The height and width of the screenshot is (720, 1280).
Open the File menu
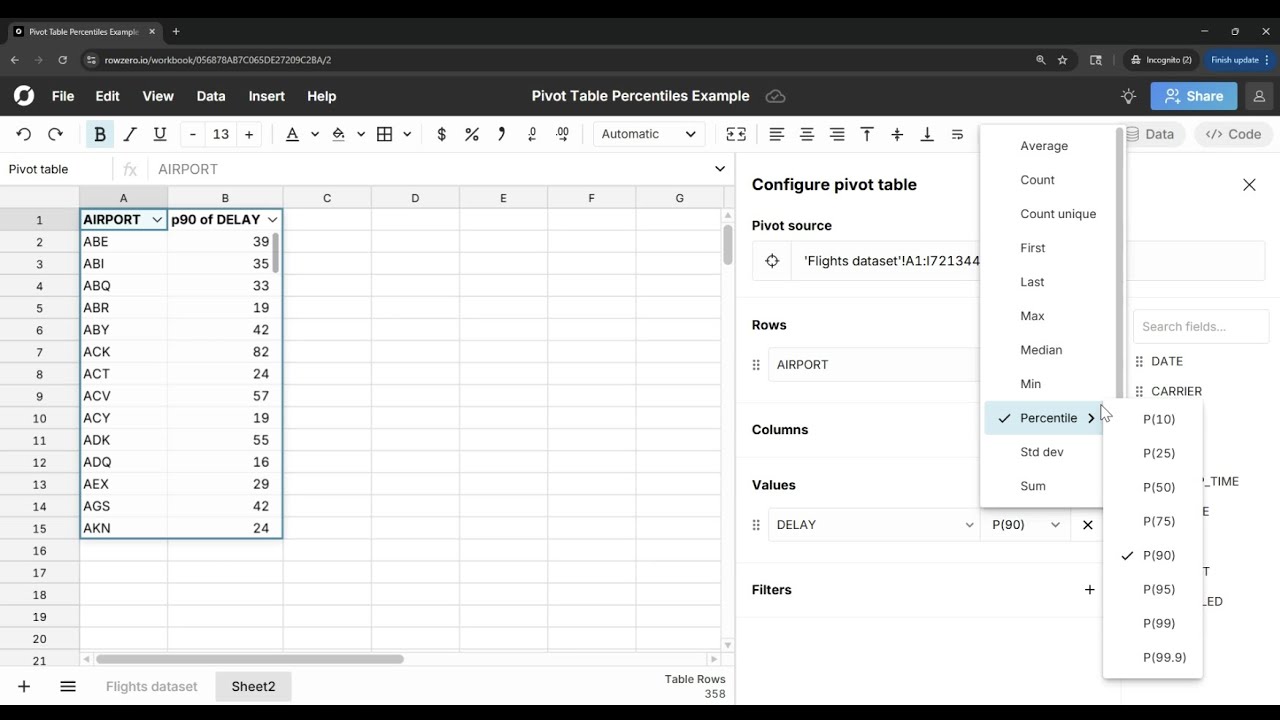pyautogui.click(x=63, y=96)
